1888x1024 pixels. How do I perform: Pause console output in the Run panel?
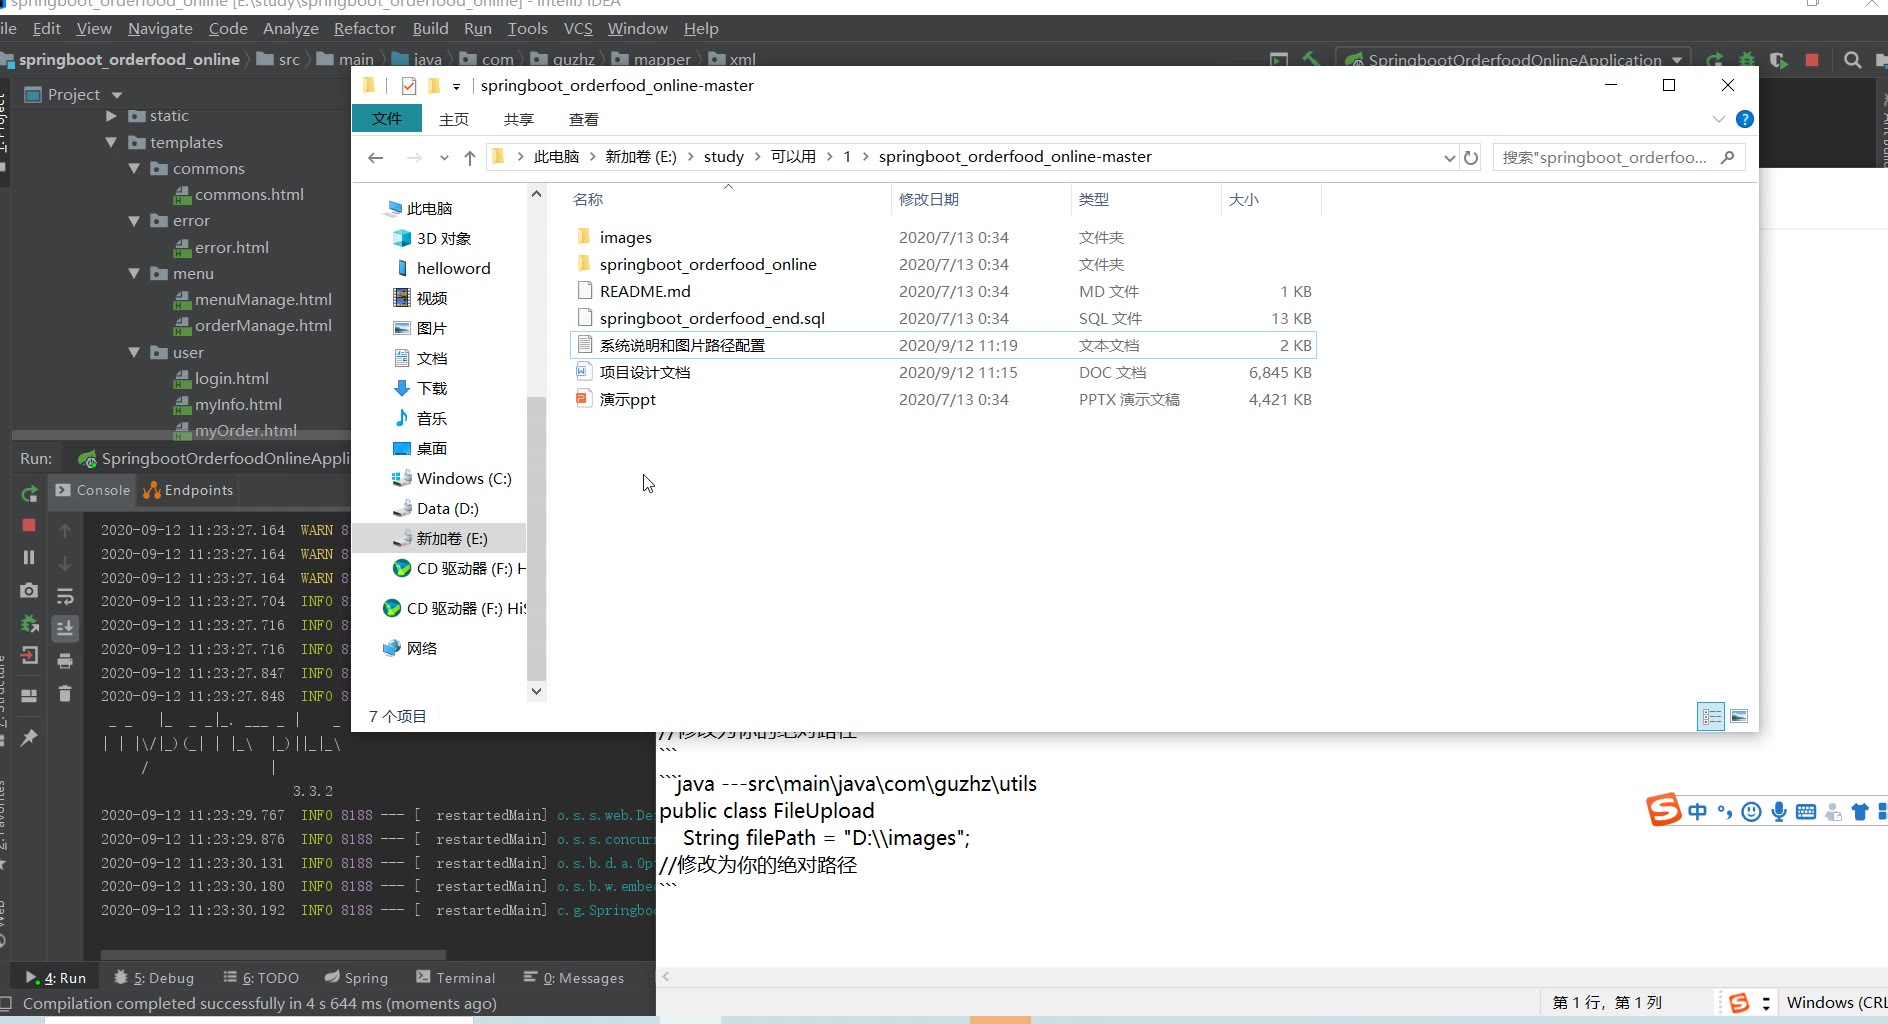[x=29, y=557]
